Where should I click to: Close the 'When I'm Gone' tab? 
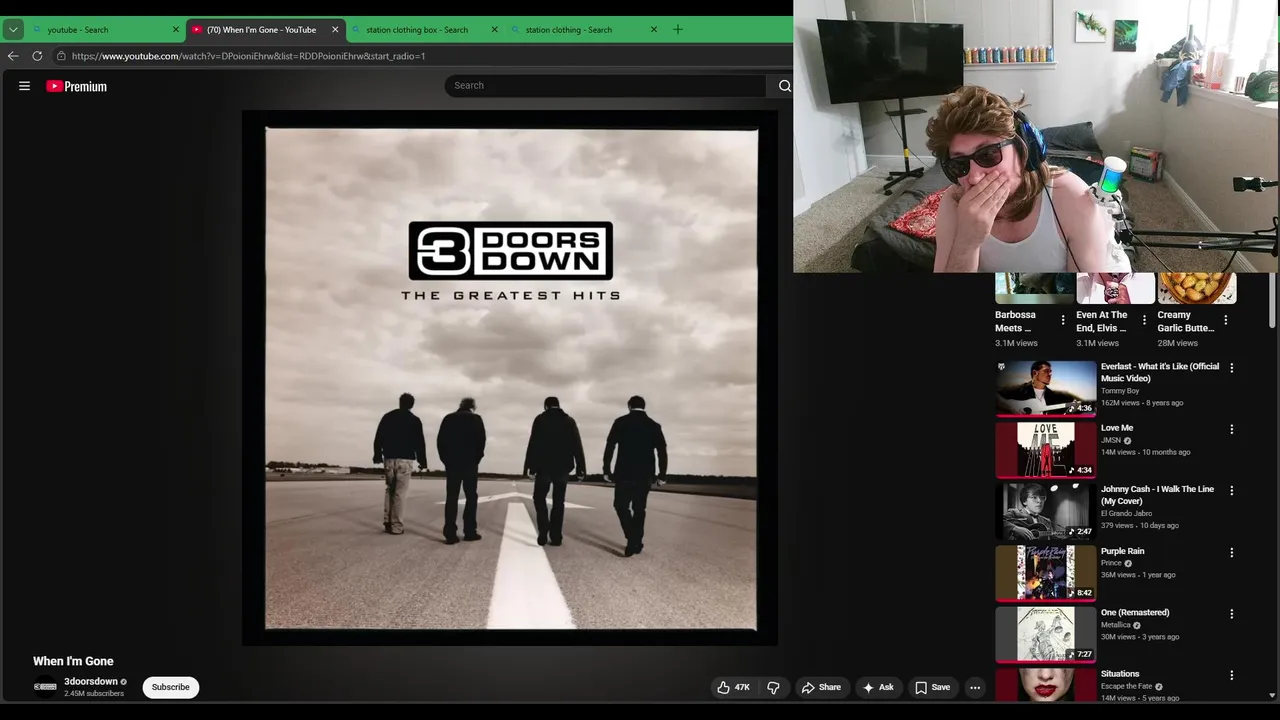coord(335,30)
